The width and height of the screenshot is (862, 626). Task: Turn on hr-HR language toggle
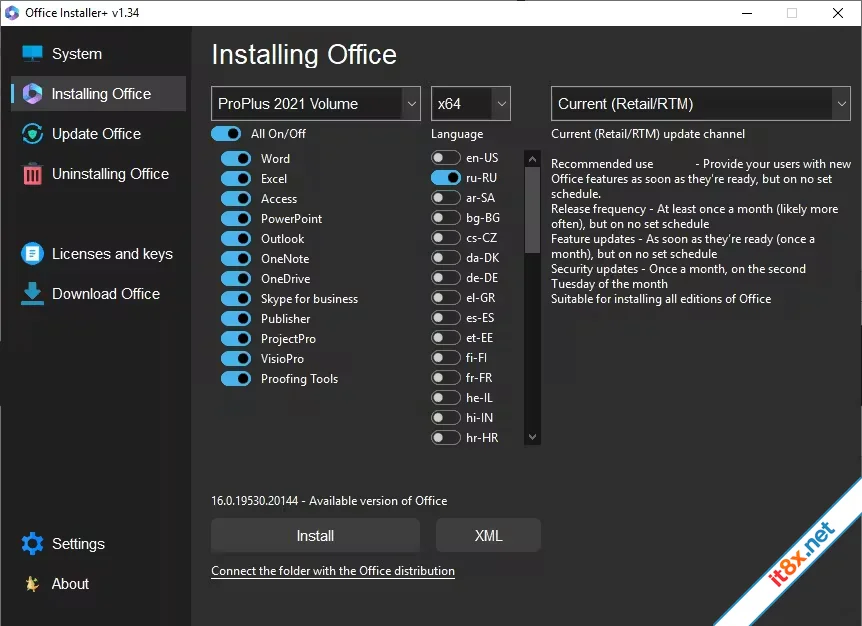tap(446, 437)
